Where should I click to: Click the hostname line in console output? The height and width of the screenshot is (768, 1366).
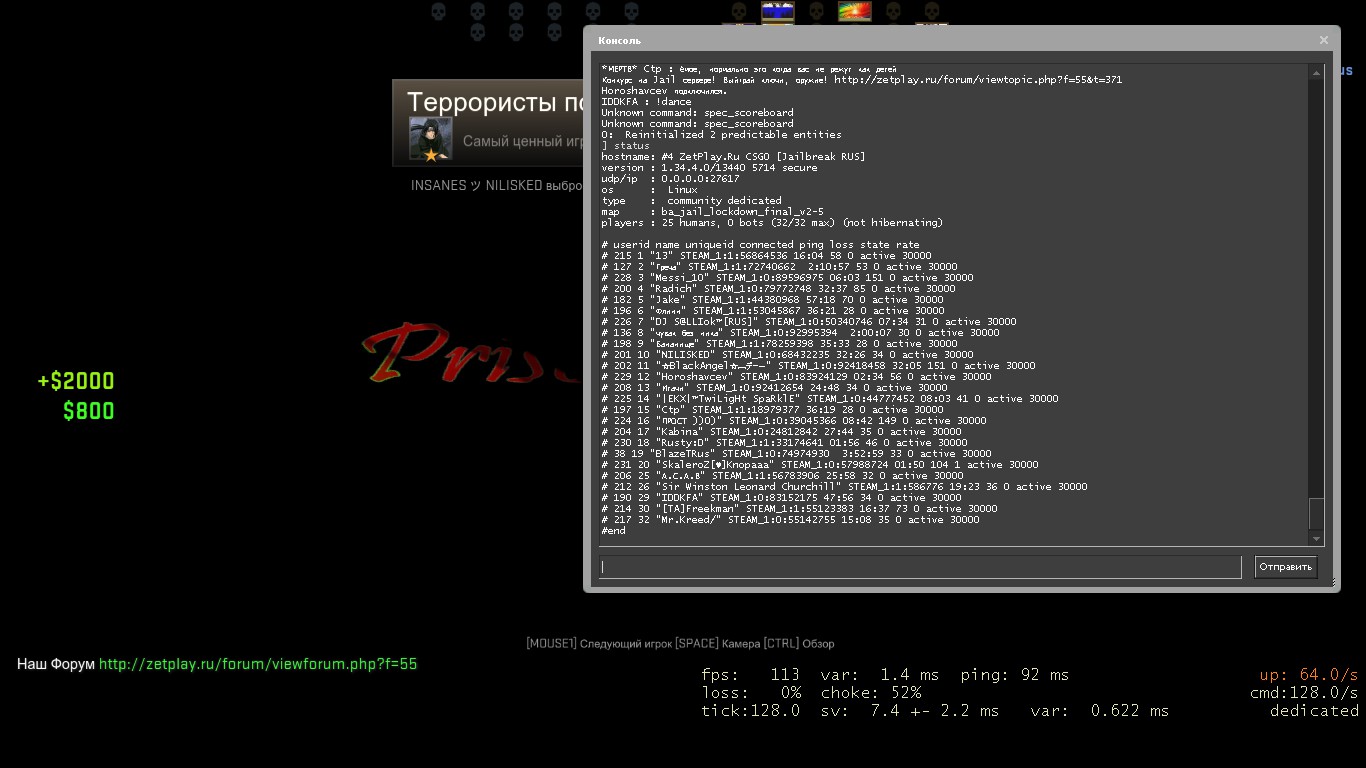[733, 157]
